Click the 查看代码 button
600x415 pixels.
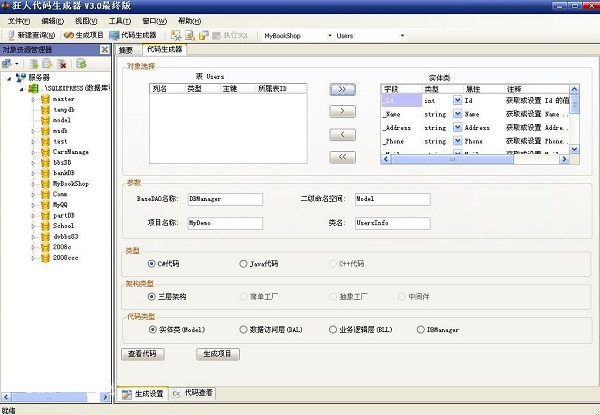tap(145, 353)
